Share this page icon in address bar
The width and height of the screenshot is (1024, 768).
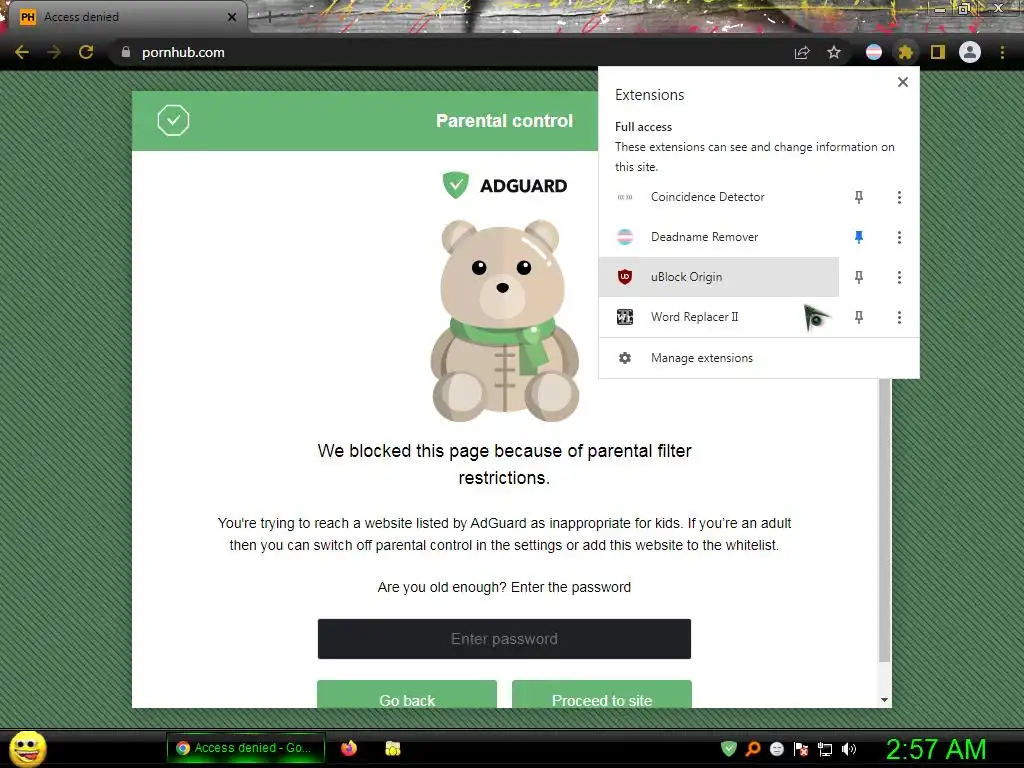point(802,52)
